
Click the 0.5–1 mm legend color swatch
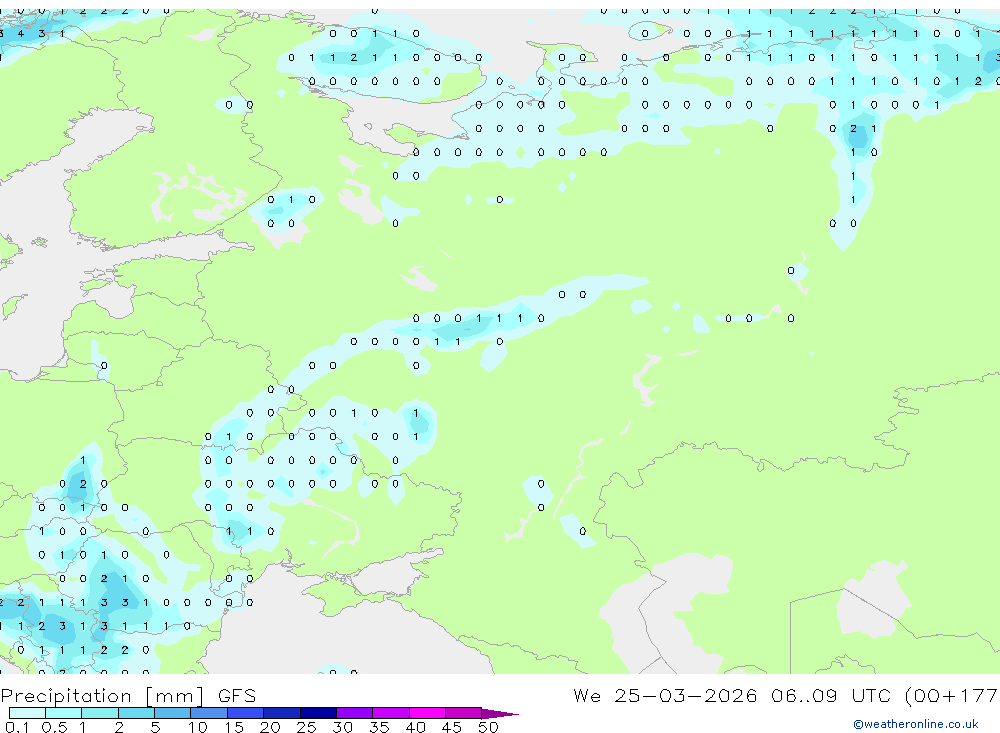pos(64,713)
